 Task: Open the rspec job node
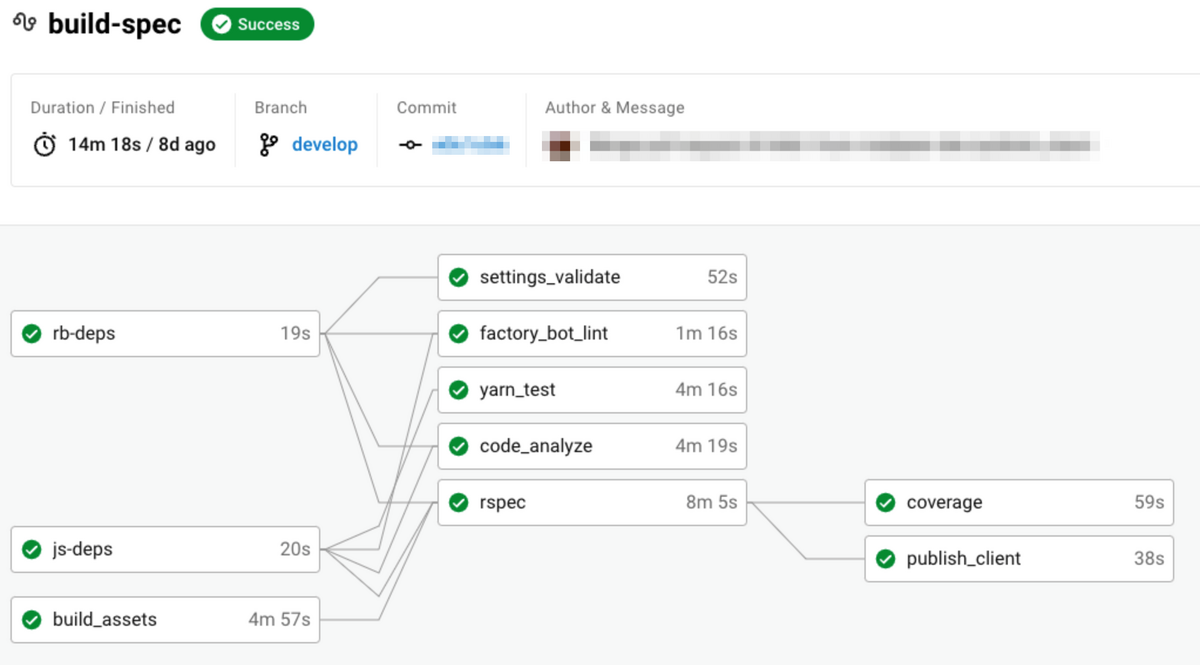tap(592, 502)
